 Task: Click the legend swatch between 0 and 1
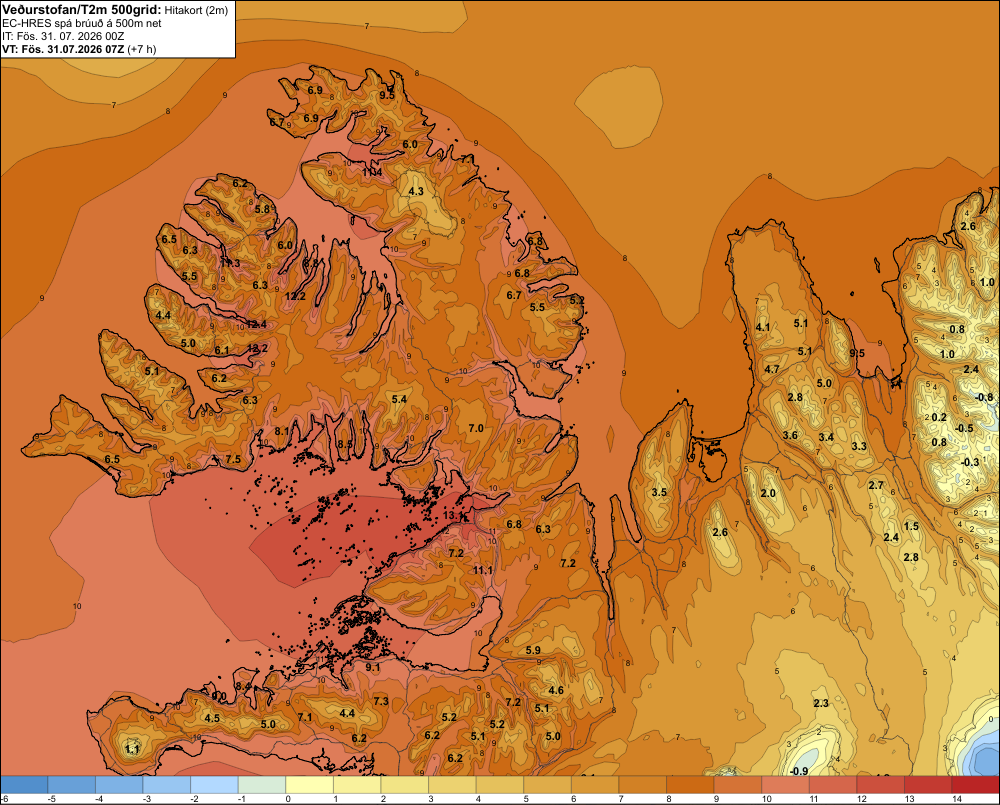tap(310, 785)
